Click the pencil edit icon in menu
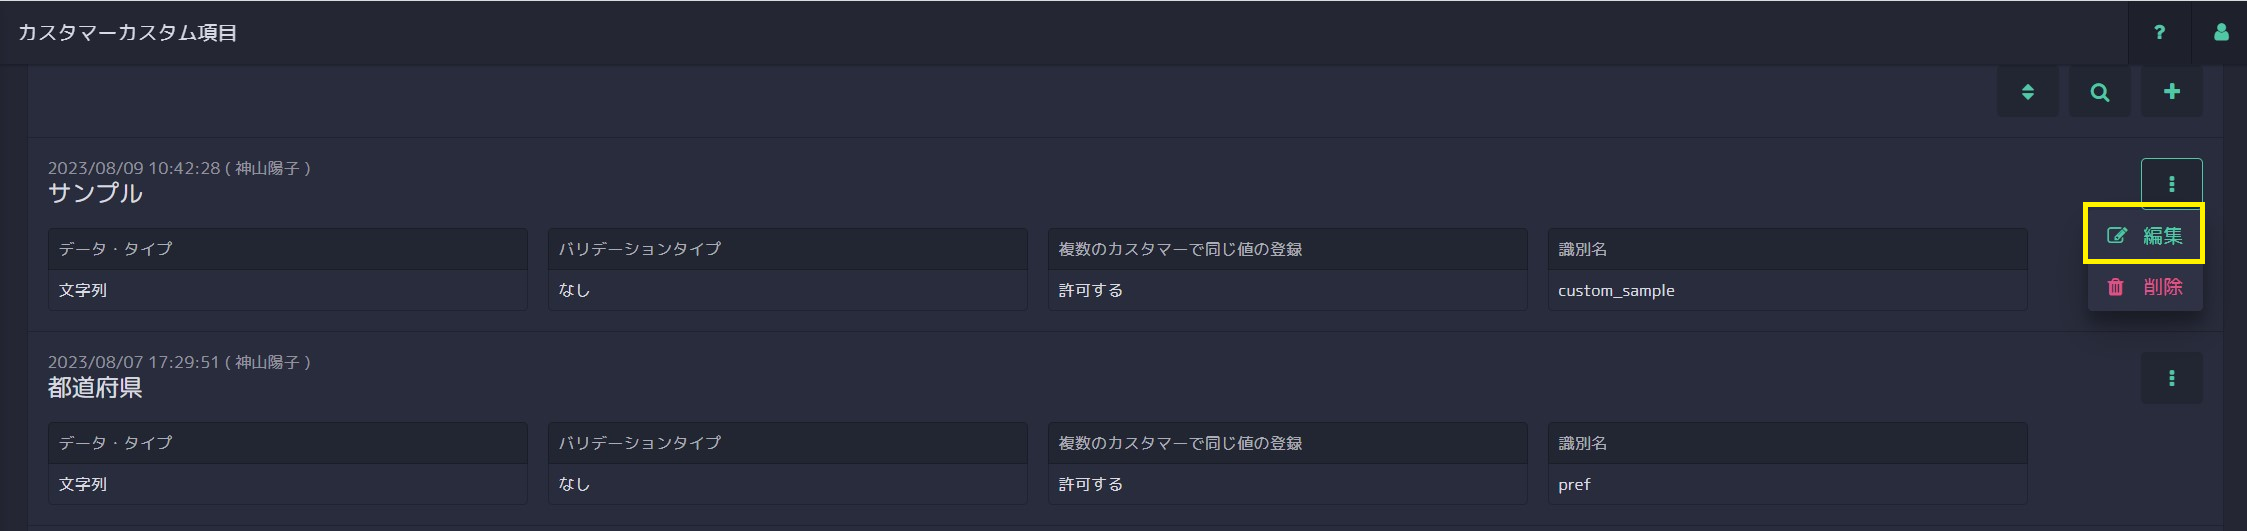The width and height of the screenshot is (2247, 531). pos(2117,236)
